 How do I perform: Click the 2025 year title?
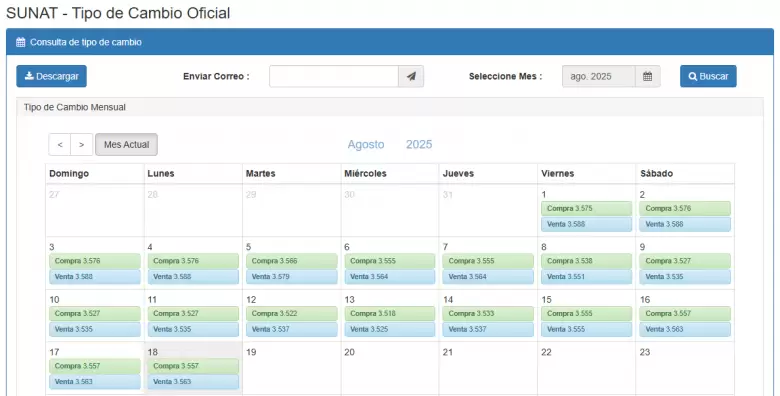tap(419, 144)
